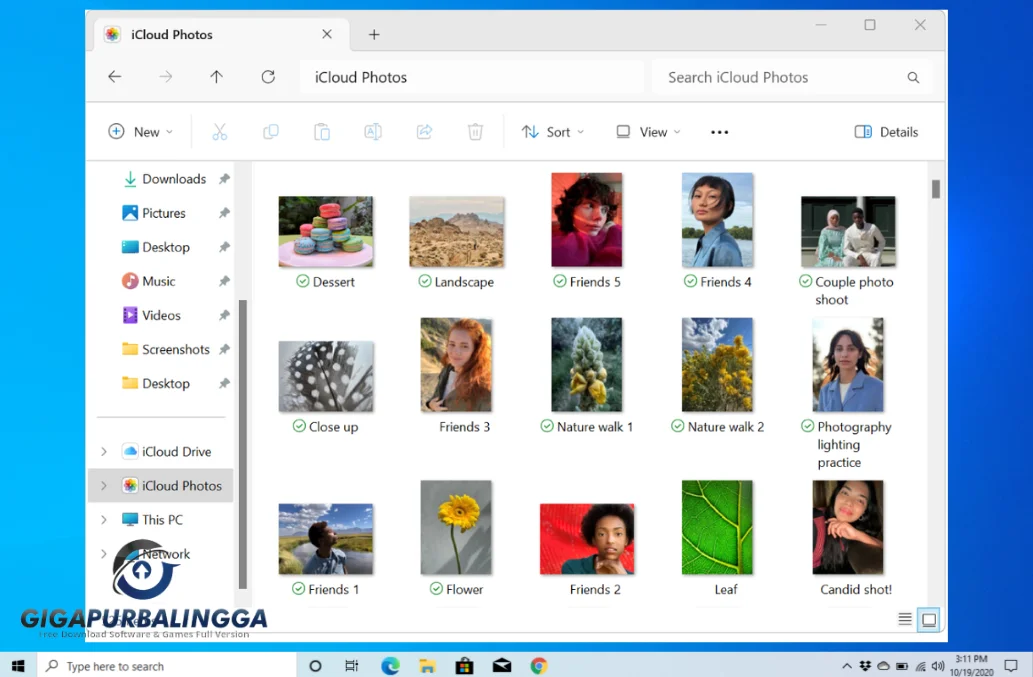Open Microsoft Edge from taskbar
Image resolution: width=1033 pixels, height=677 pixels.
[390, 666]
